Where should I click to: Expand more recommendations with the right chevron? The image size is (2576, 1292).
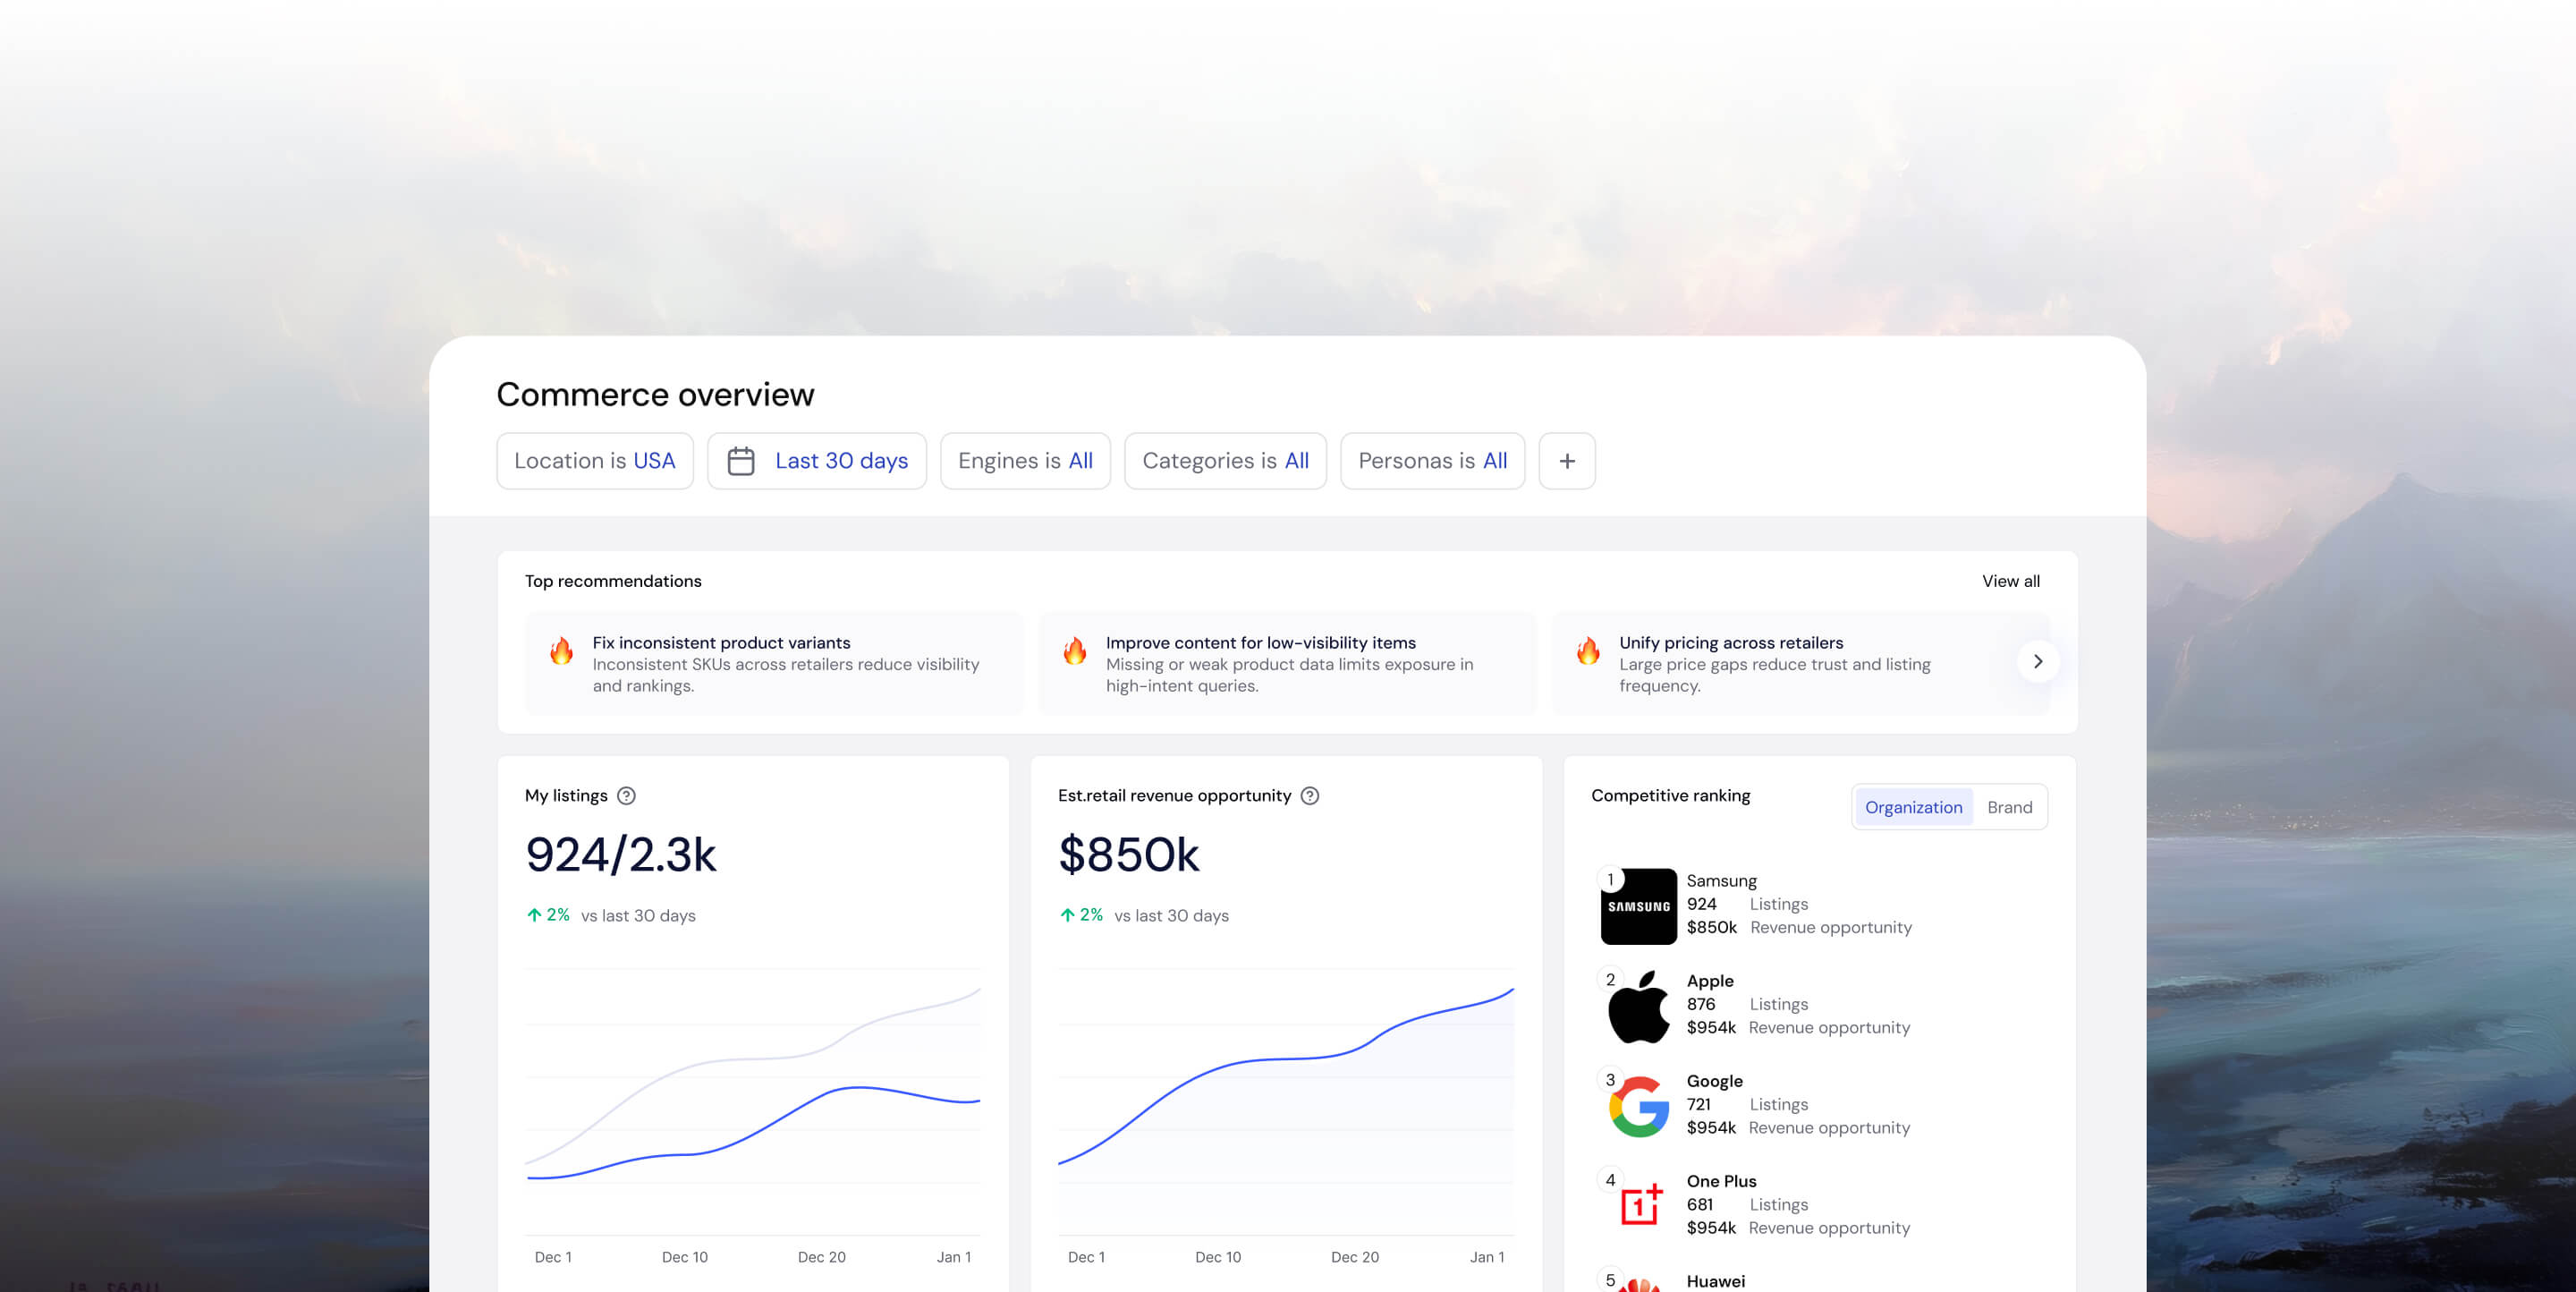[2038, 661]
